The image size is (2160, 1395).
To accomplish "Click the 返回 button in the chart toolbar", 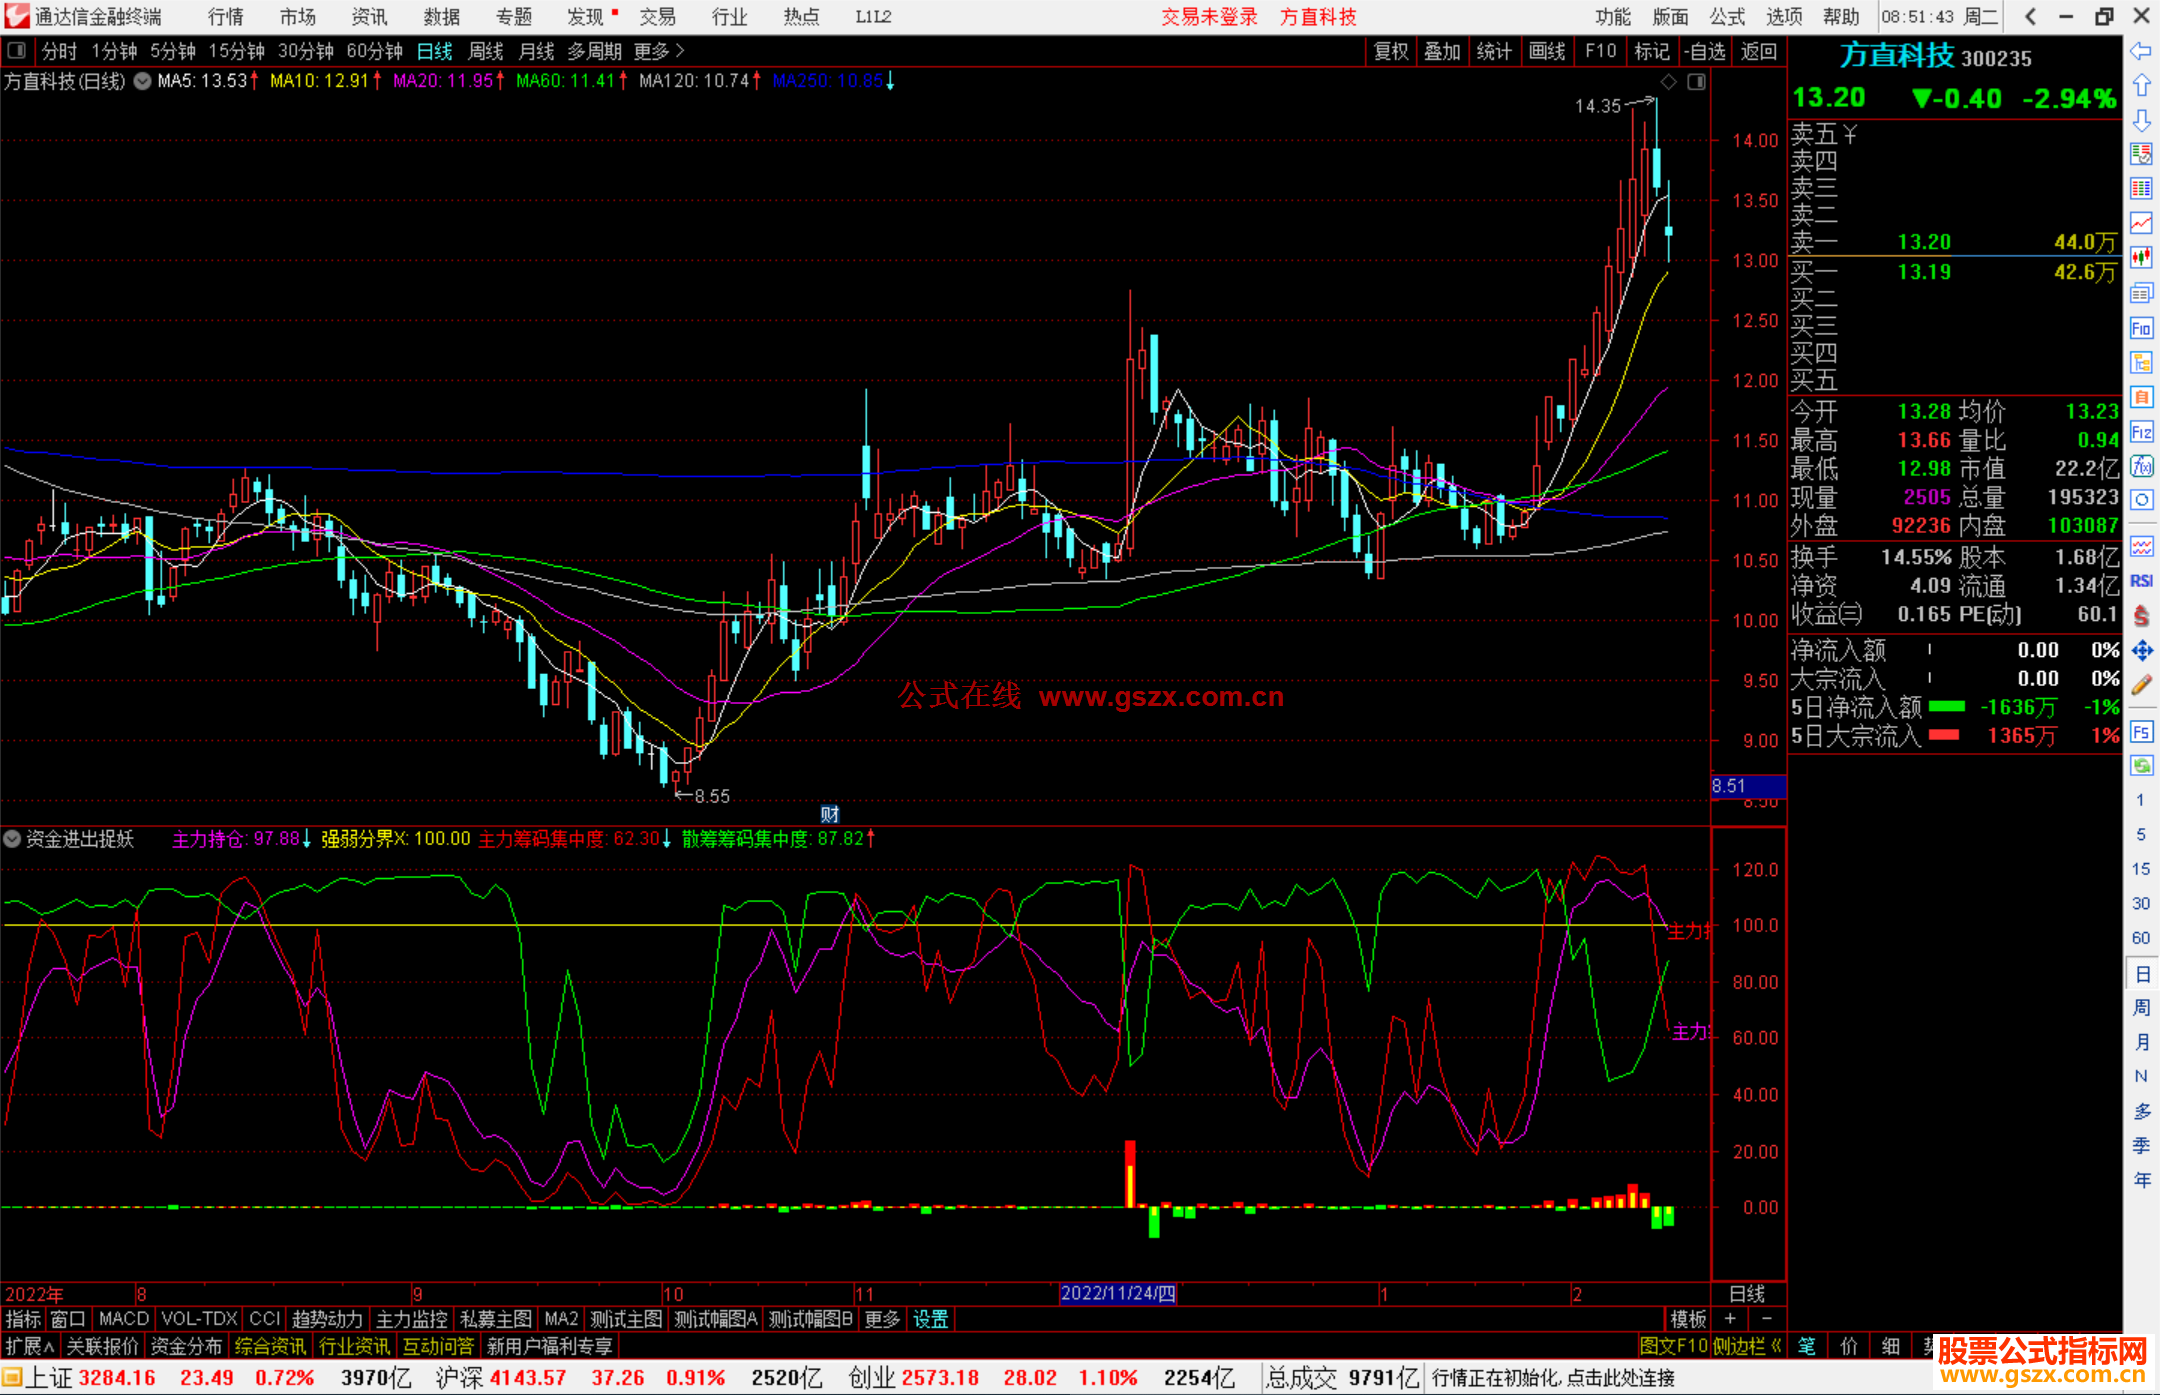I will [1758, 51].
